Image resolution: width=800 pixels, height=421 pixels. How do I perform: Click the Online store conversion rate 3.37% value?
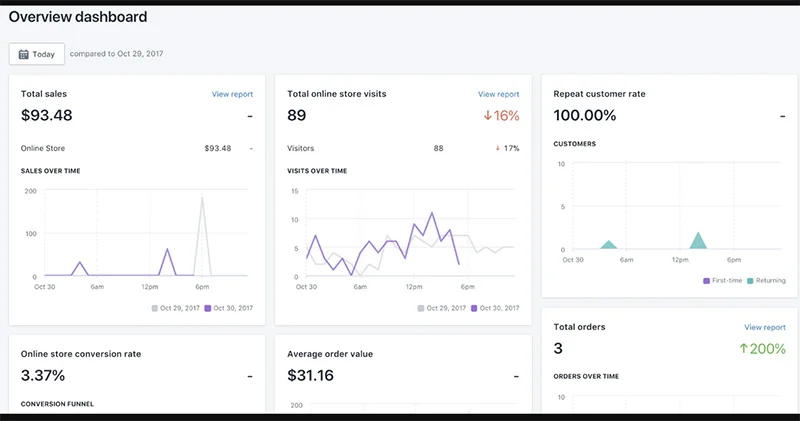click(43, 376)
